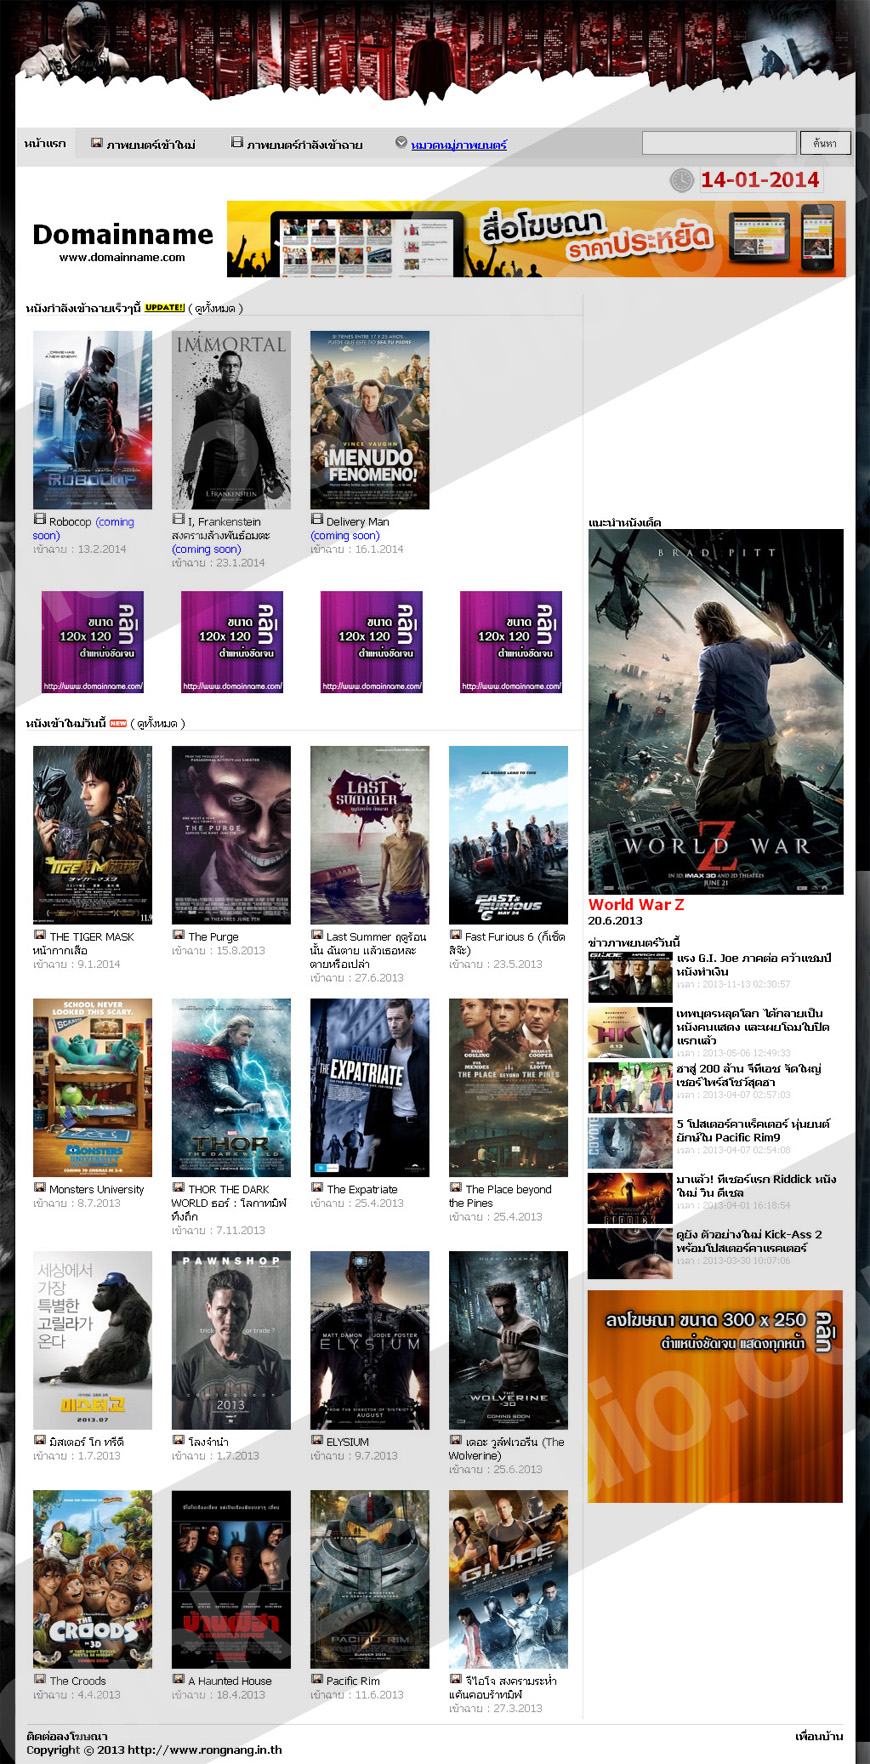Click the image icon next to Fast Furious 6
870x1764 pixels.
point(455,935)
